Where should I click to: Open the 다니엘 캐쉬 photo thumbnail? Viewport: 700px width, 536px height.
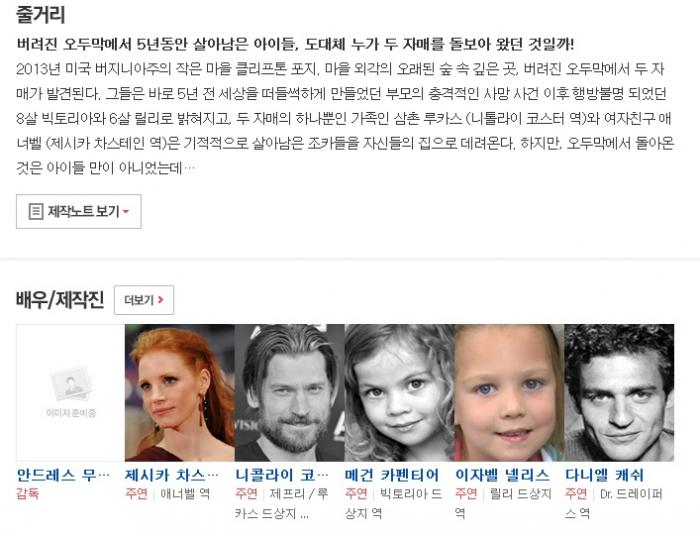click(619, 393)
